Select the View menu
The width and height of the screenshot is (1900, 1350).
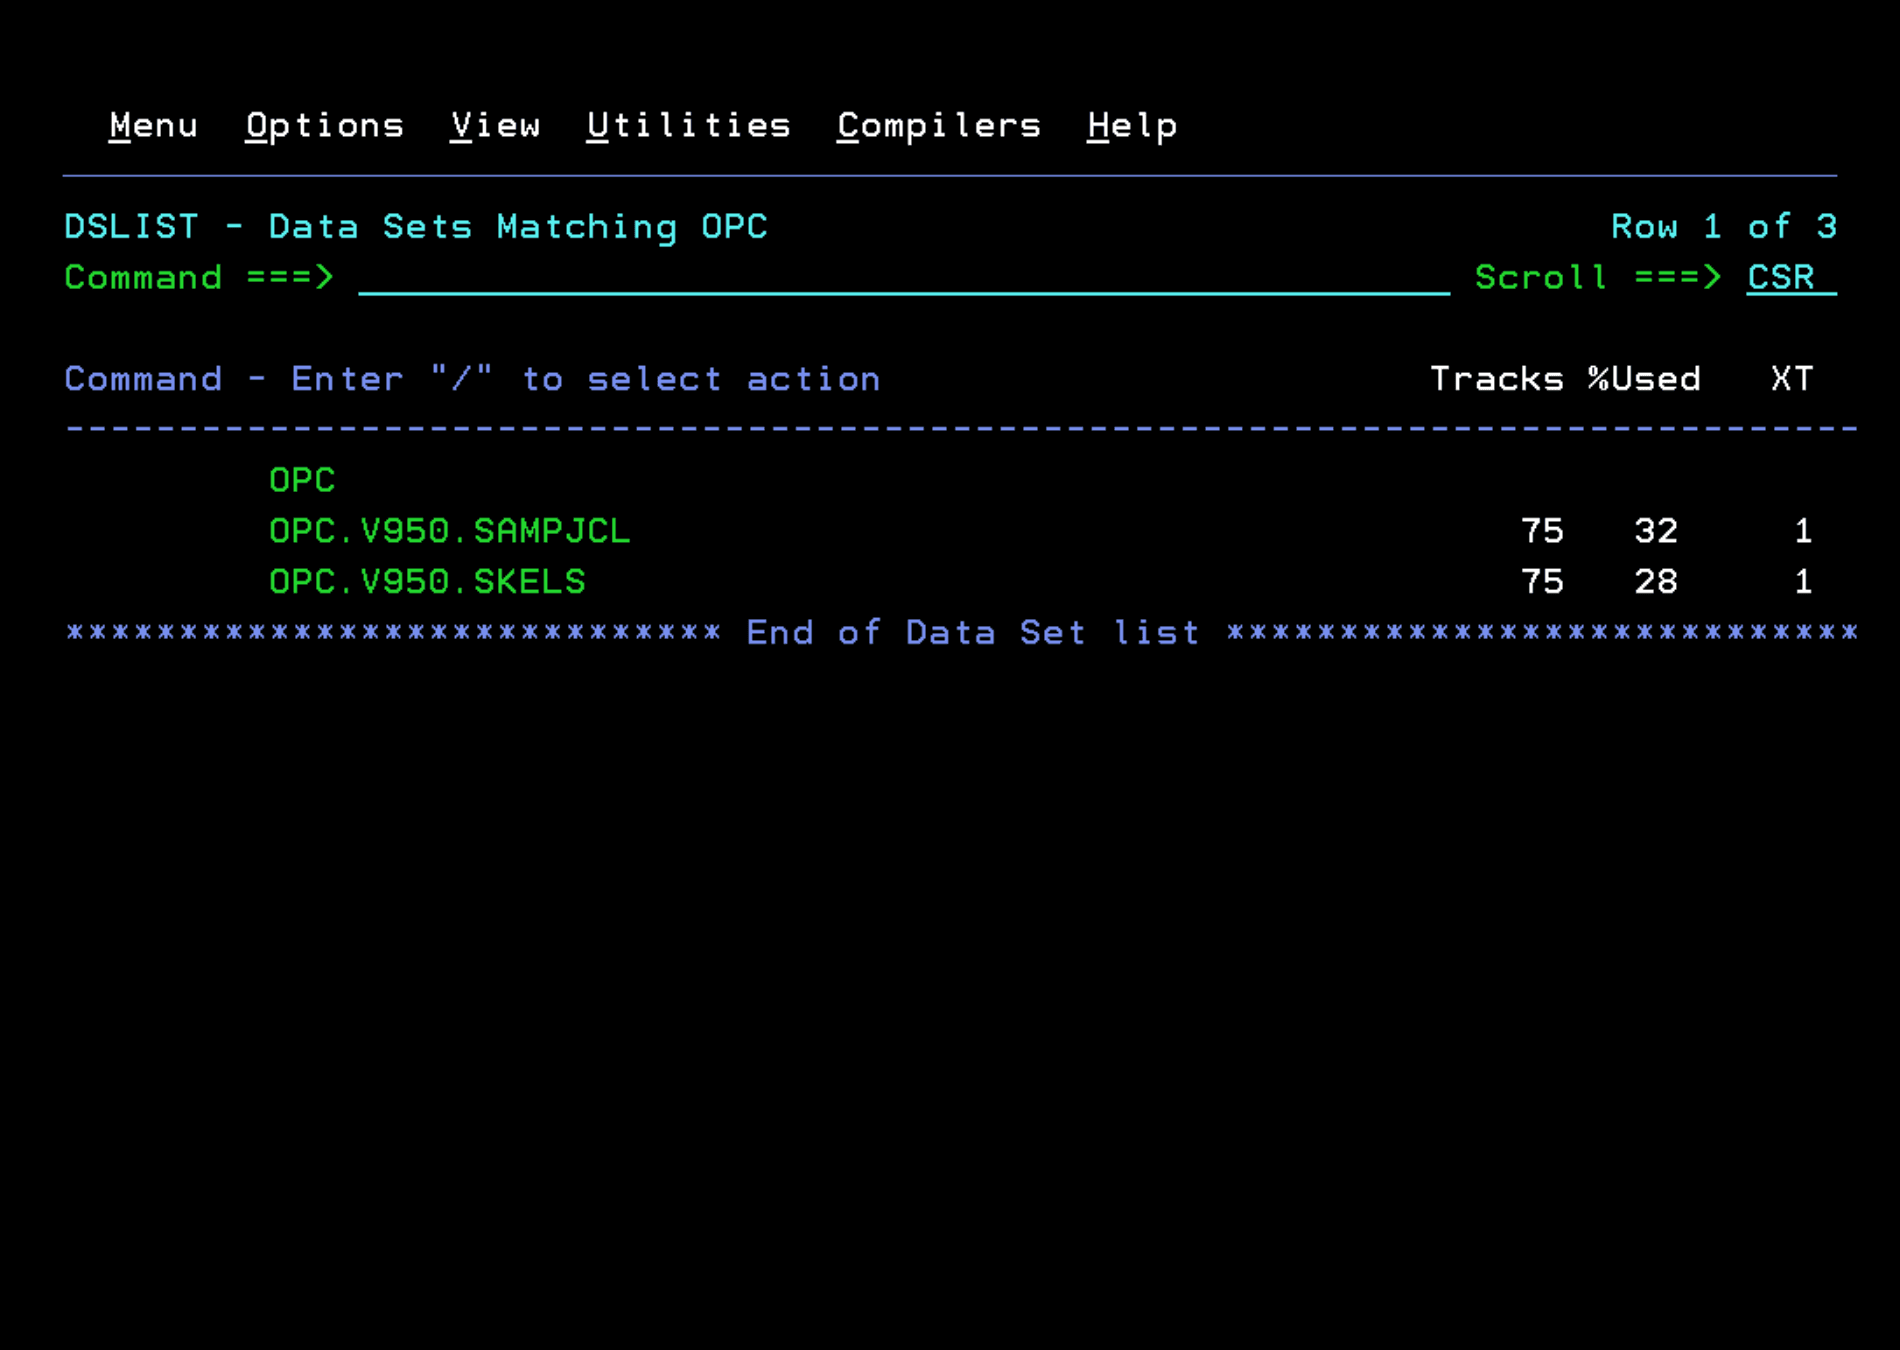tap(495, 126)
